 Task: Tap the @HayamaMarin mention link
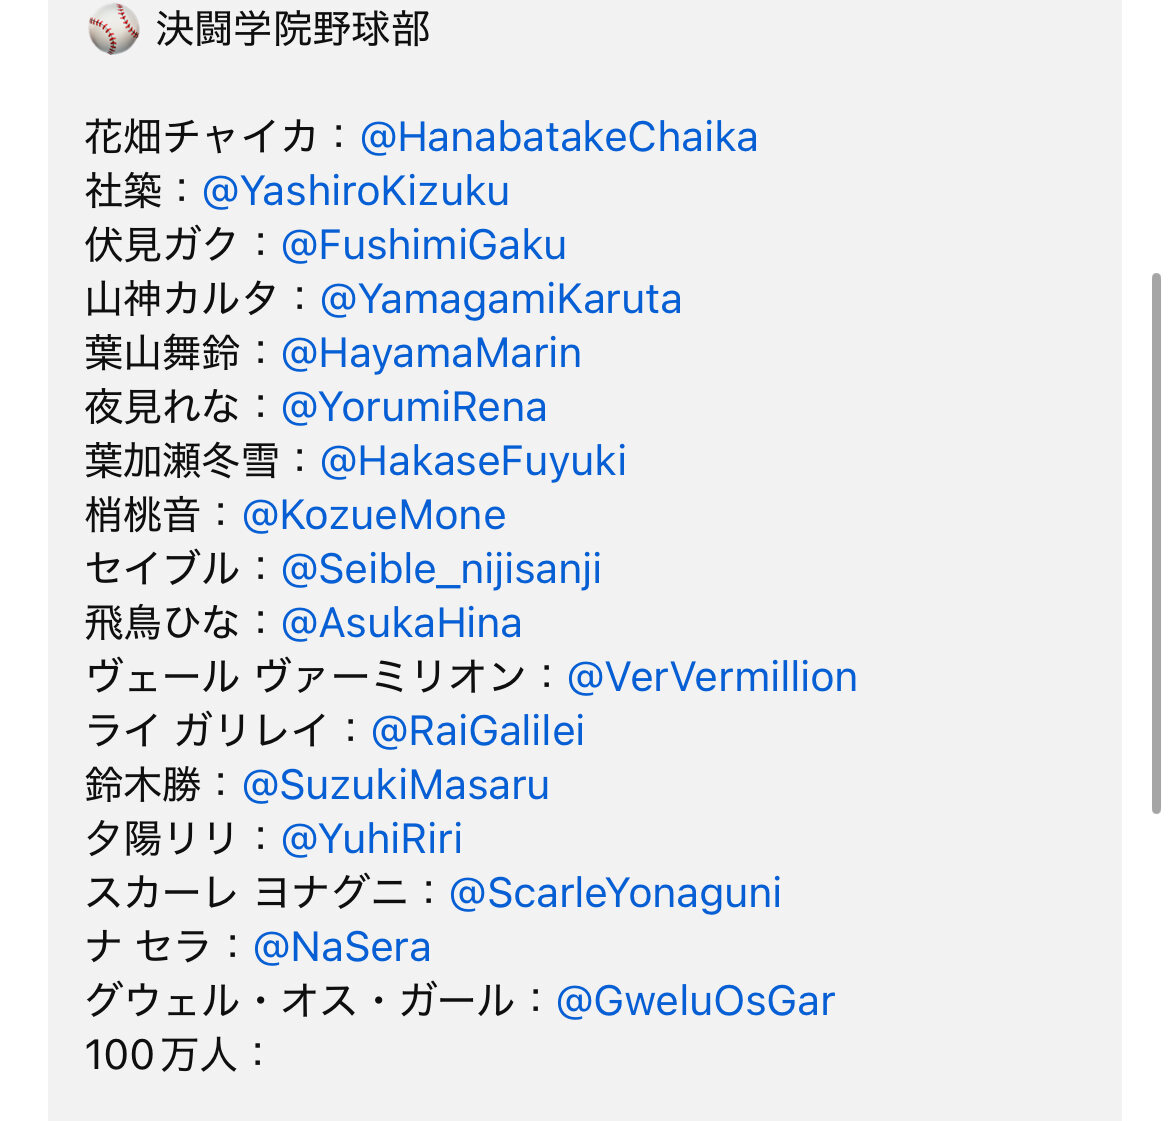point(431,353)
